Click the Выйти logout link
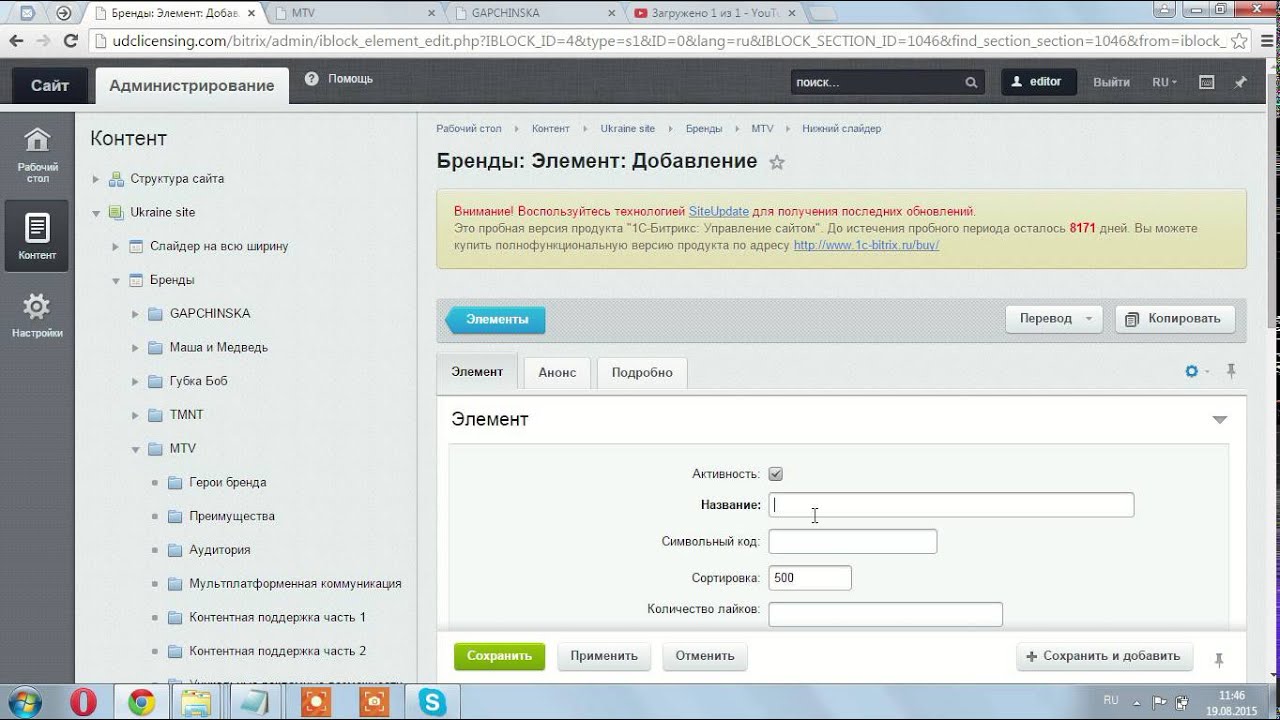1280x720 pixels. coord(1111,82)
